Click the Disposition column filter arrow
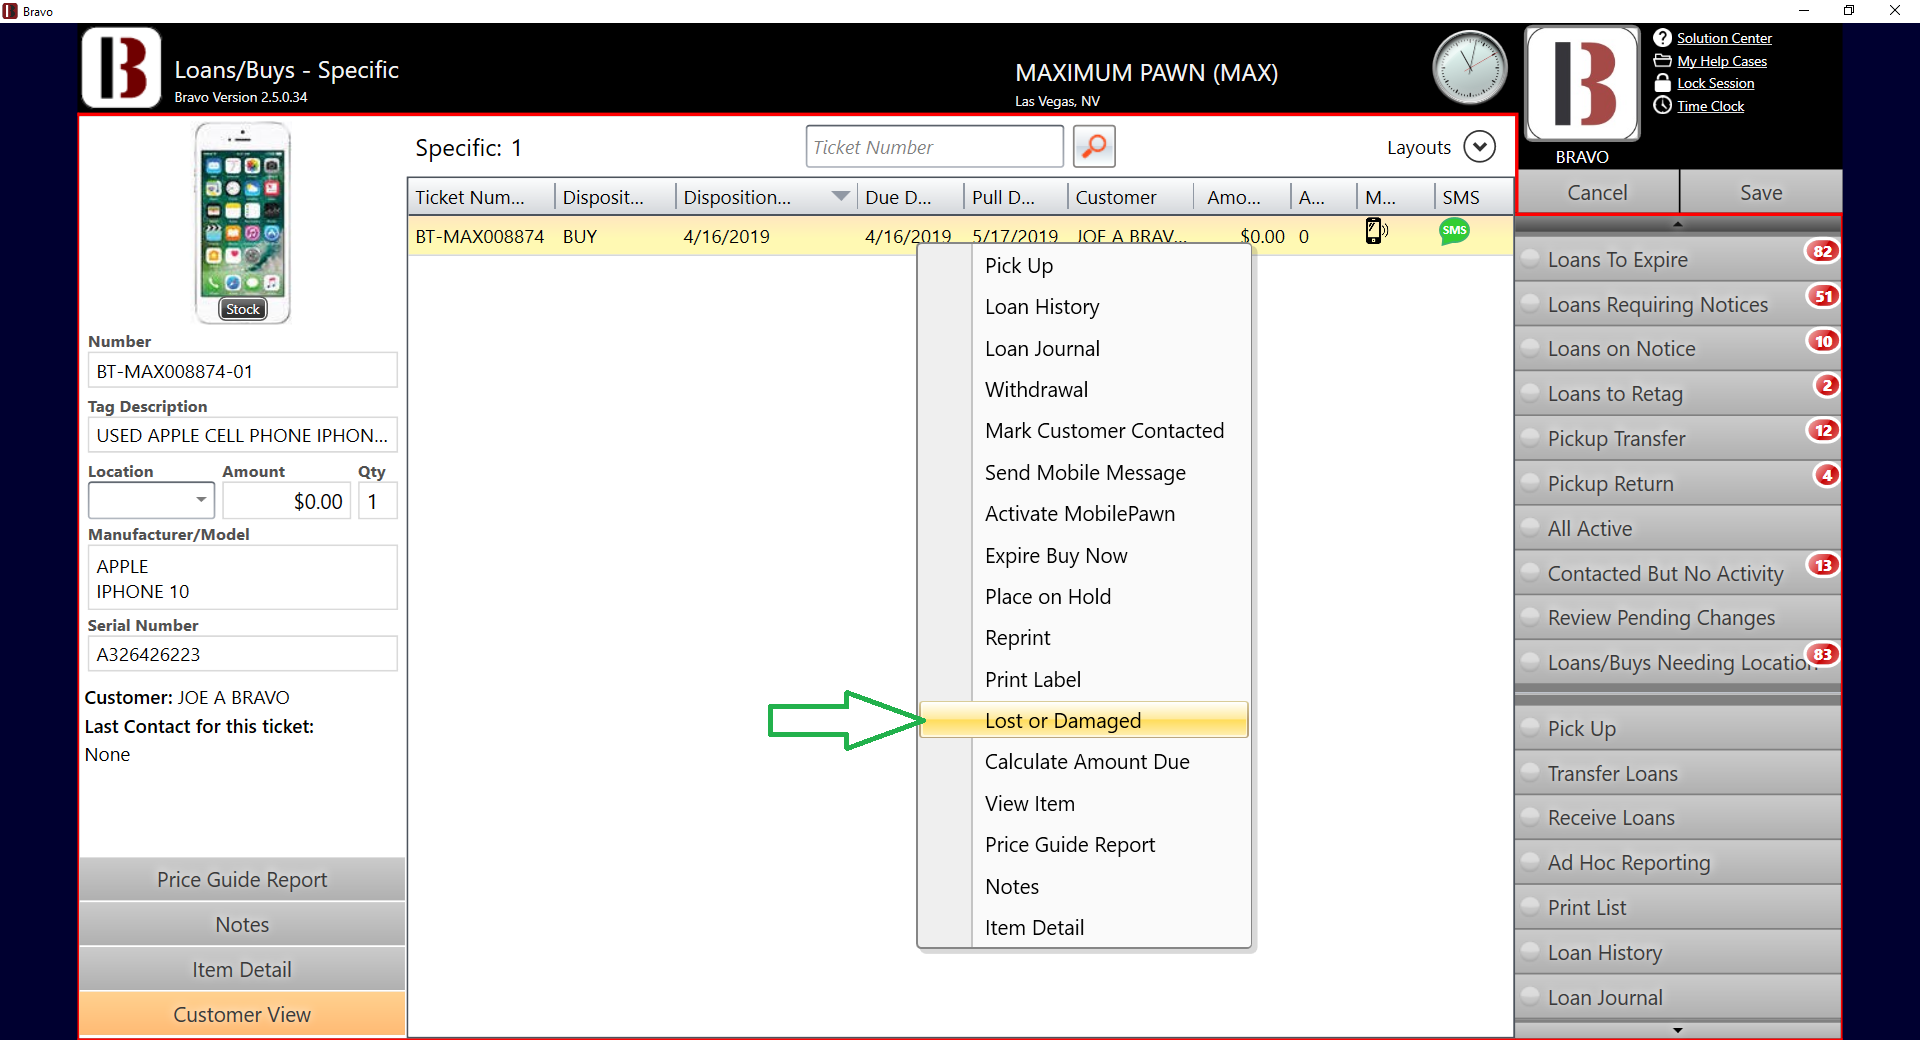This screenshot has width=1920, height=1040. 841,196
